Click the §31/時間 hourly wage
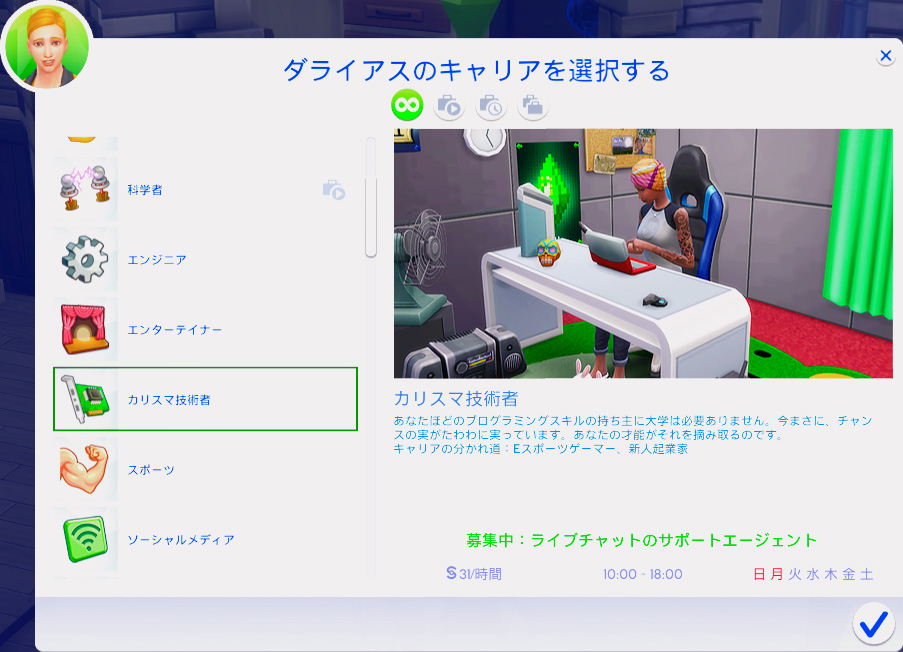Screen dimensions: 903x652 474,574
